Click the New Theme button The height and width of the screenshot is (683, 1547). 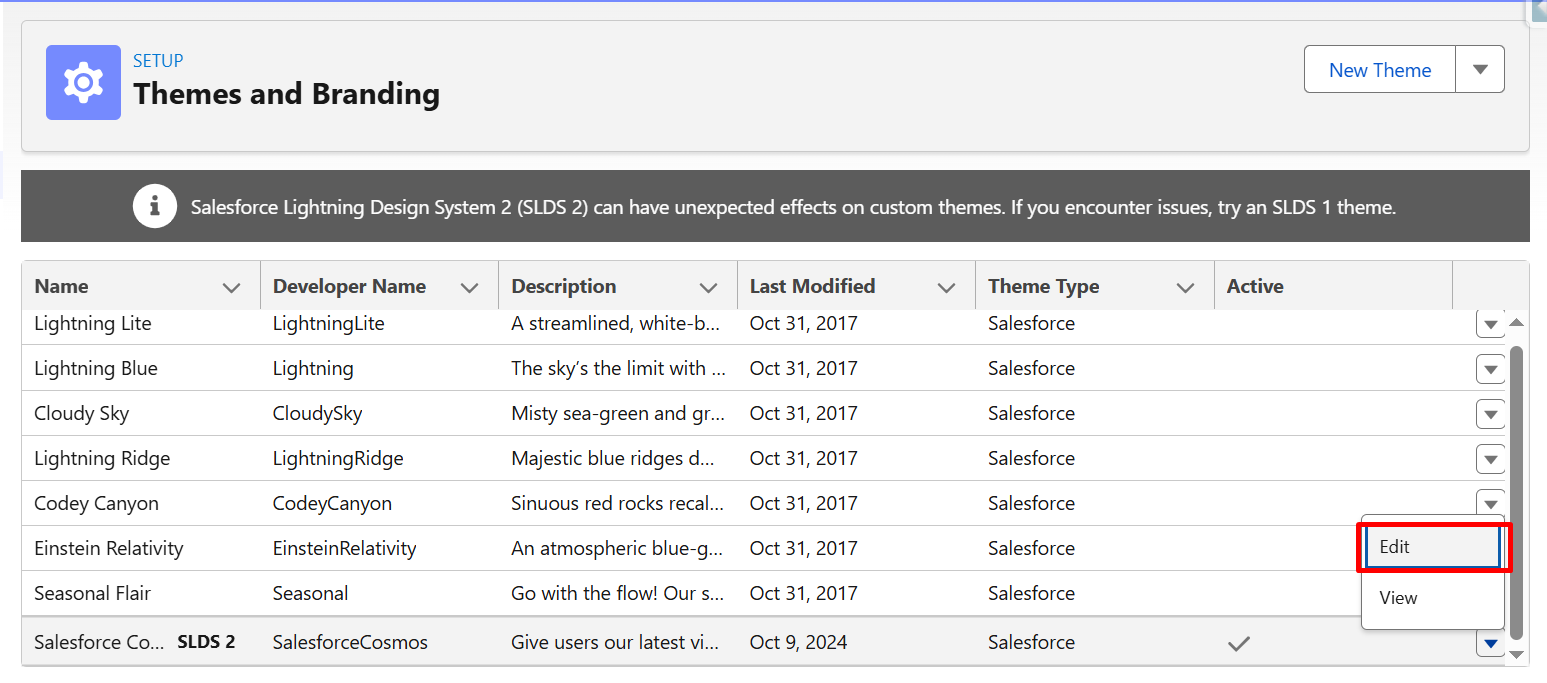(x=1379, y=70)
